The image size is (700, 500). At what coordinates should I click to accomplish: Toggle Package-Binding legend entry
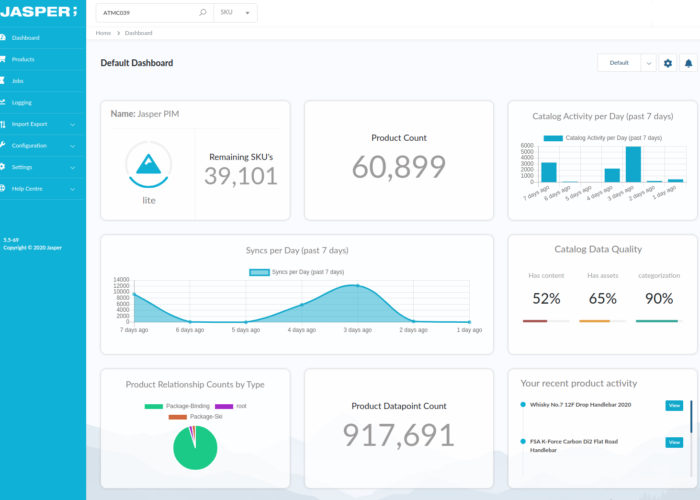pos(177,406)
